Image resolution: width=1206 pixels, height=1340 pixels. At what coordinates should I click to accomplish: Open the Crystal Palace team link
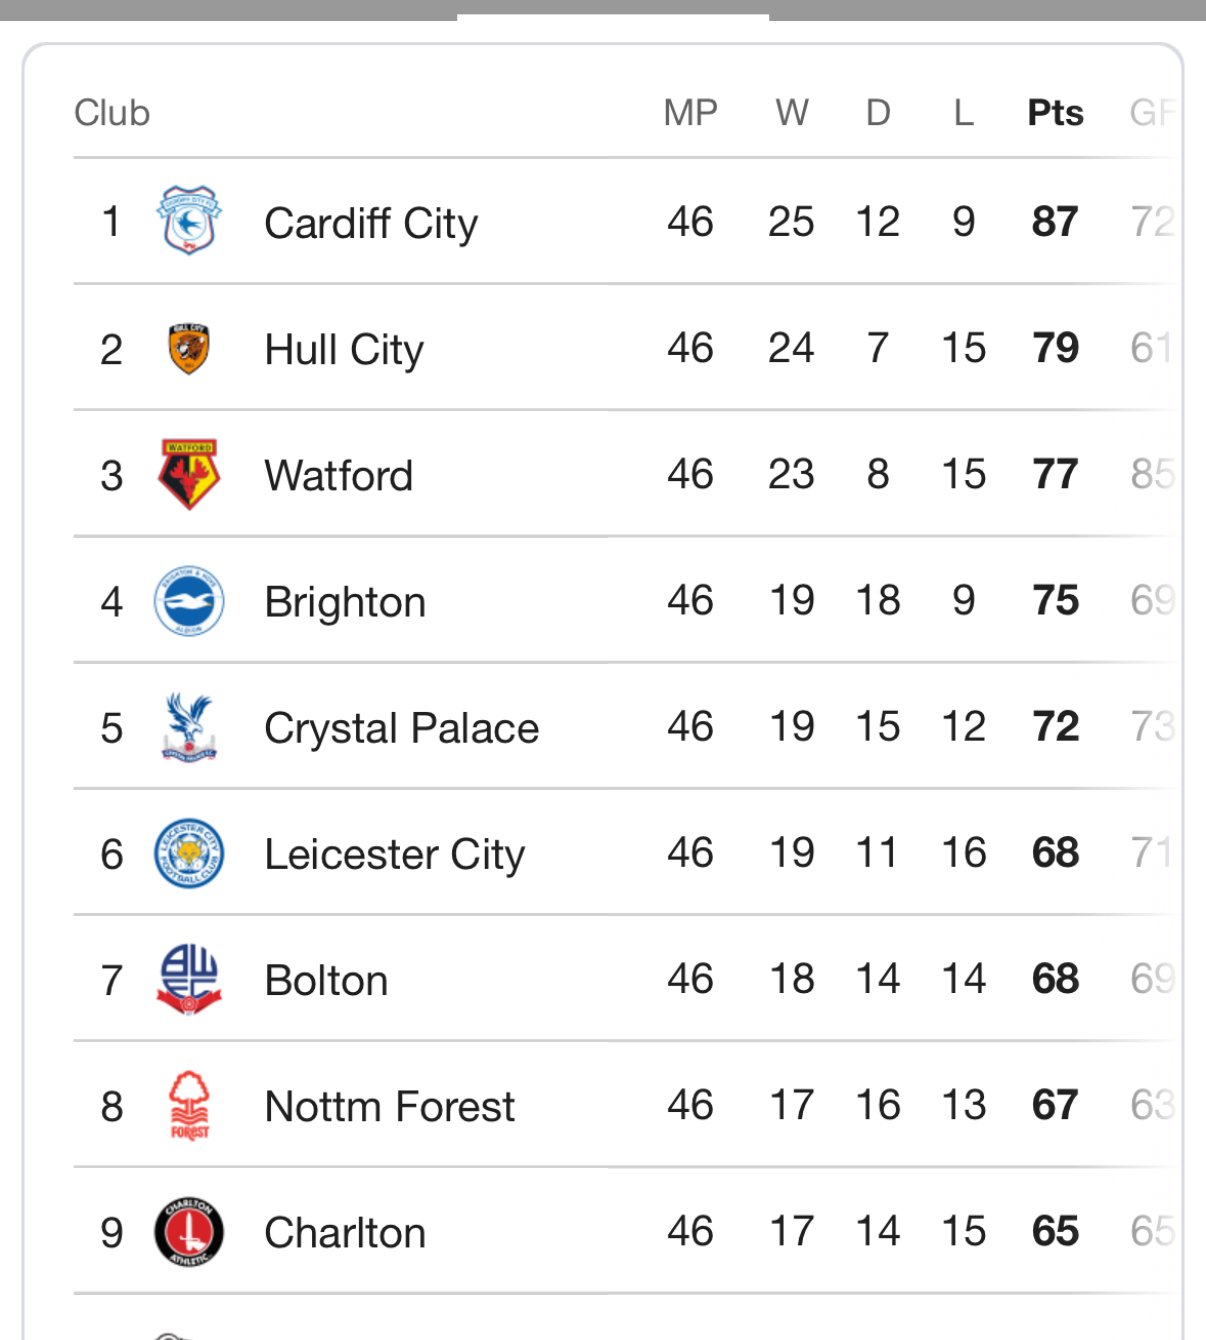tap(401, 728)
